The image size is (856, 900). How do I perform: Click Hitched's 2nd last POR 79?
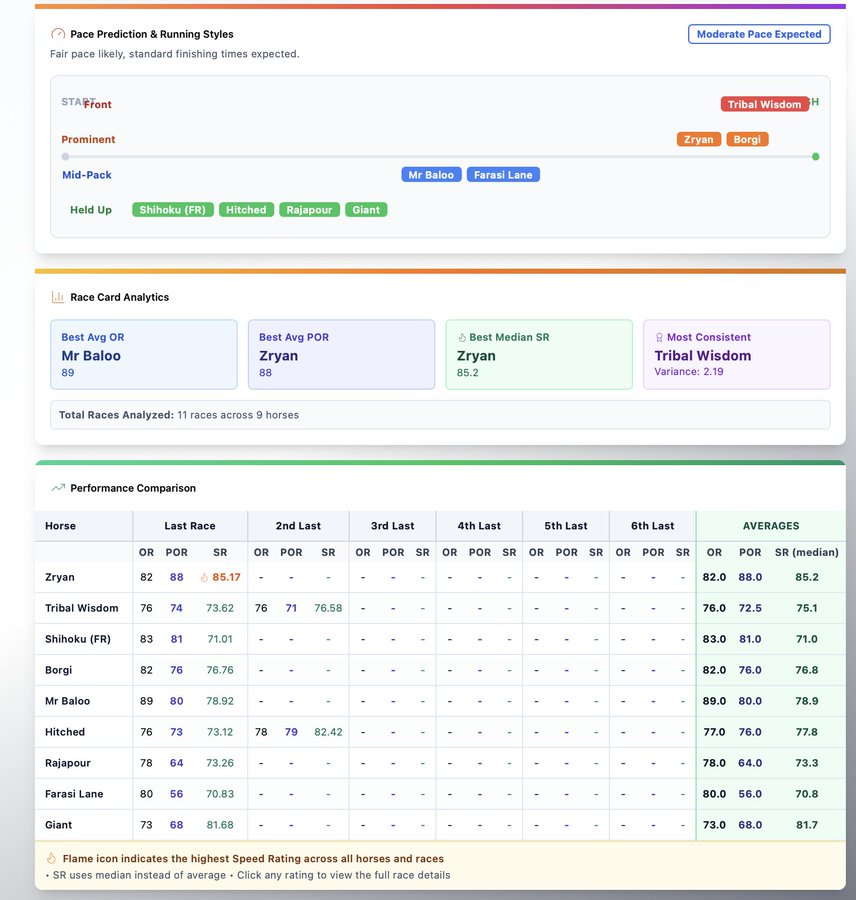(291, 732)
